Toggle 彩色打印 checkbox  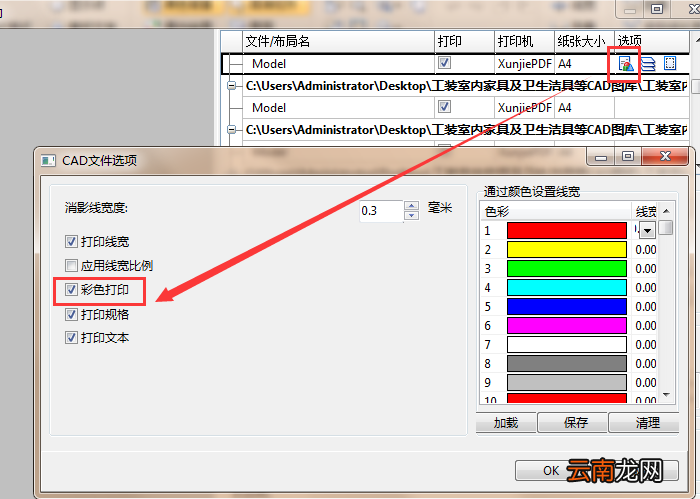click(x=71, y=289)
